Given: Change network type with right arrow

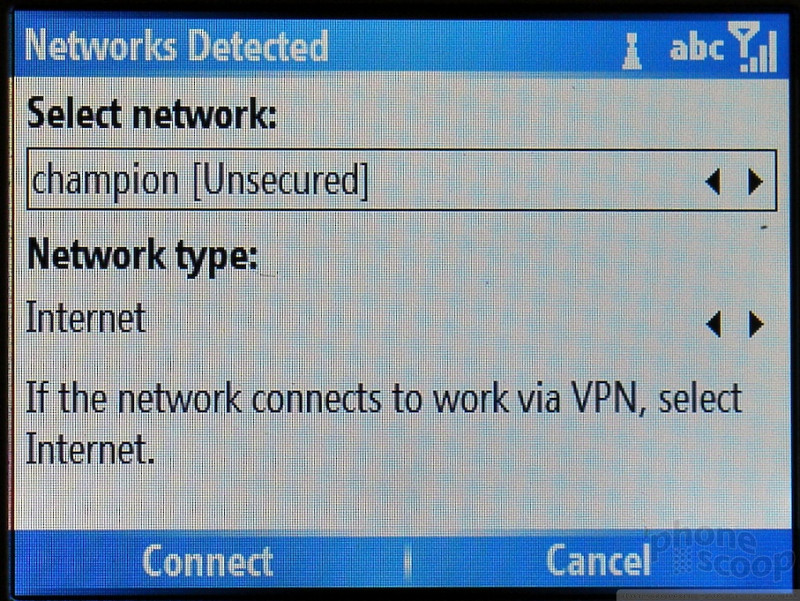Looking at the screenshot, I should 756,324.
